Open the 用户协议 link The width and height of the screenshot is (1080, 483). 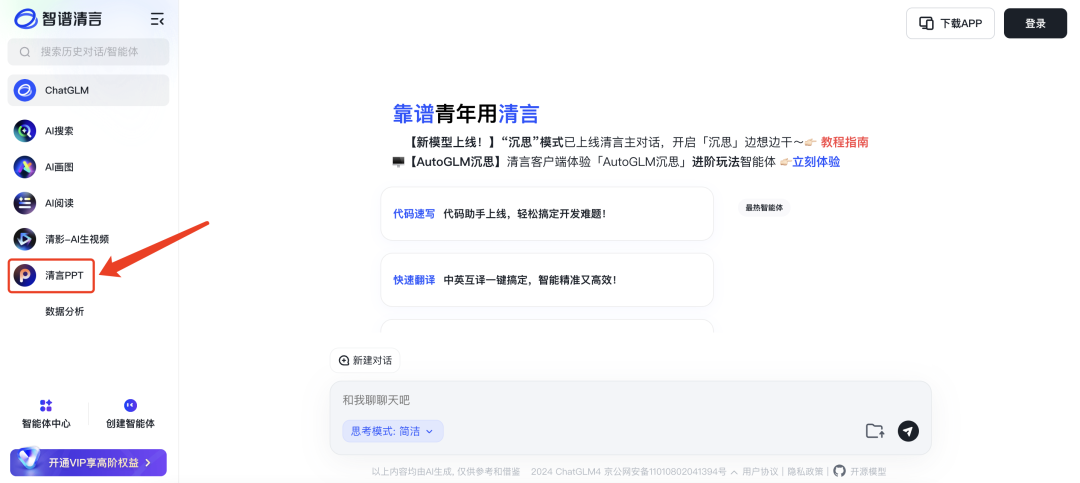click(x=760, y=472)
